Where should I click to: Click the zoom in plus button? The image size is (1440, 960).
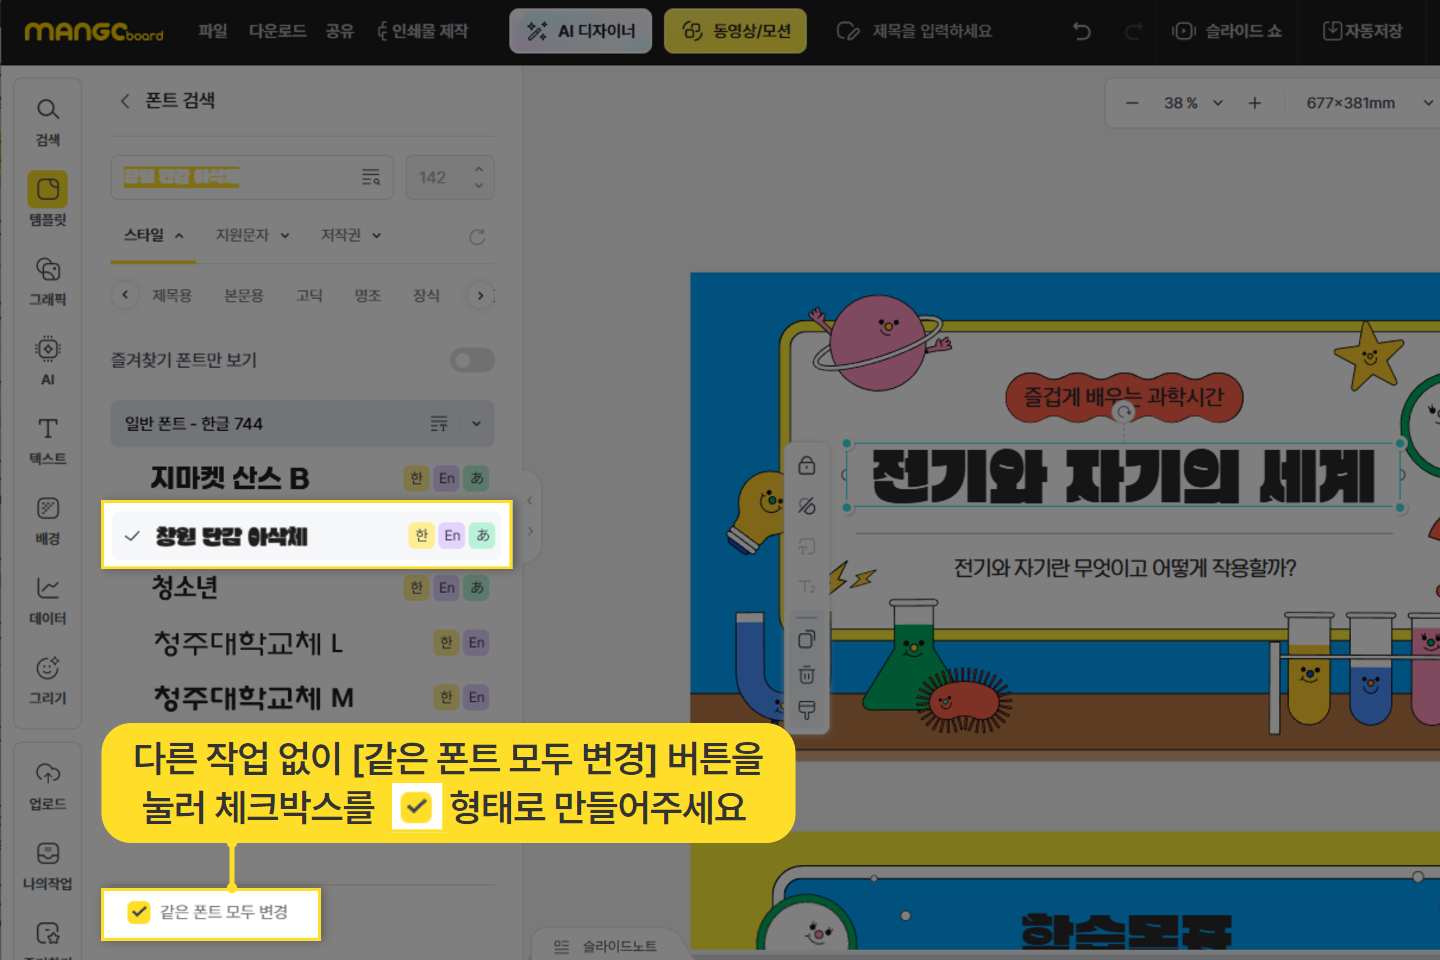(x=1254, y=103)
